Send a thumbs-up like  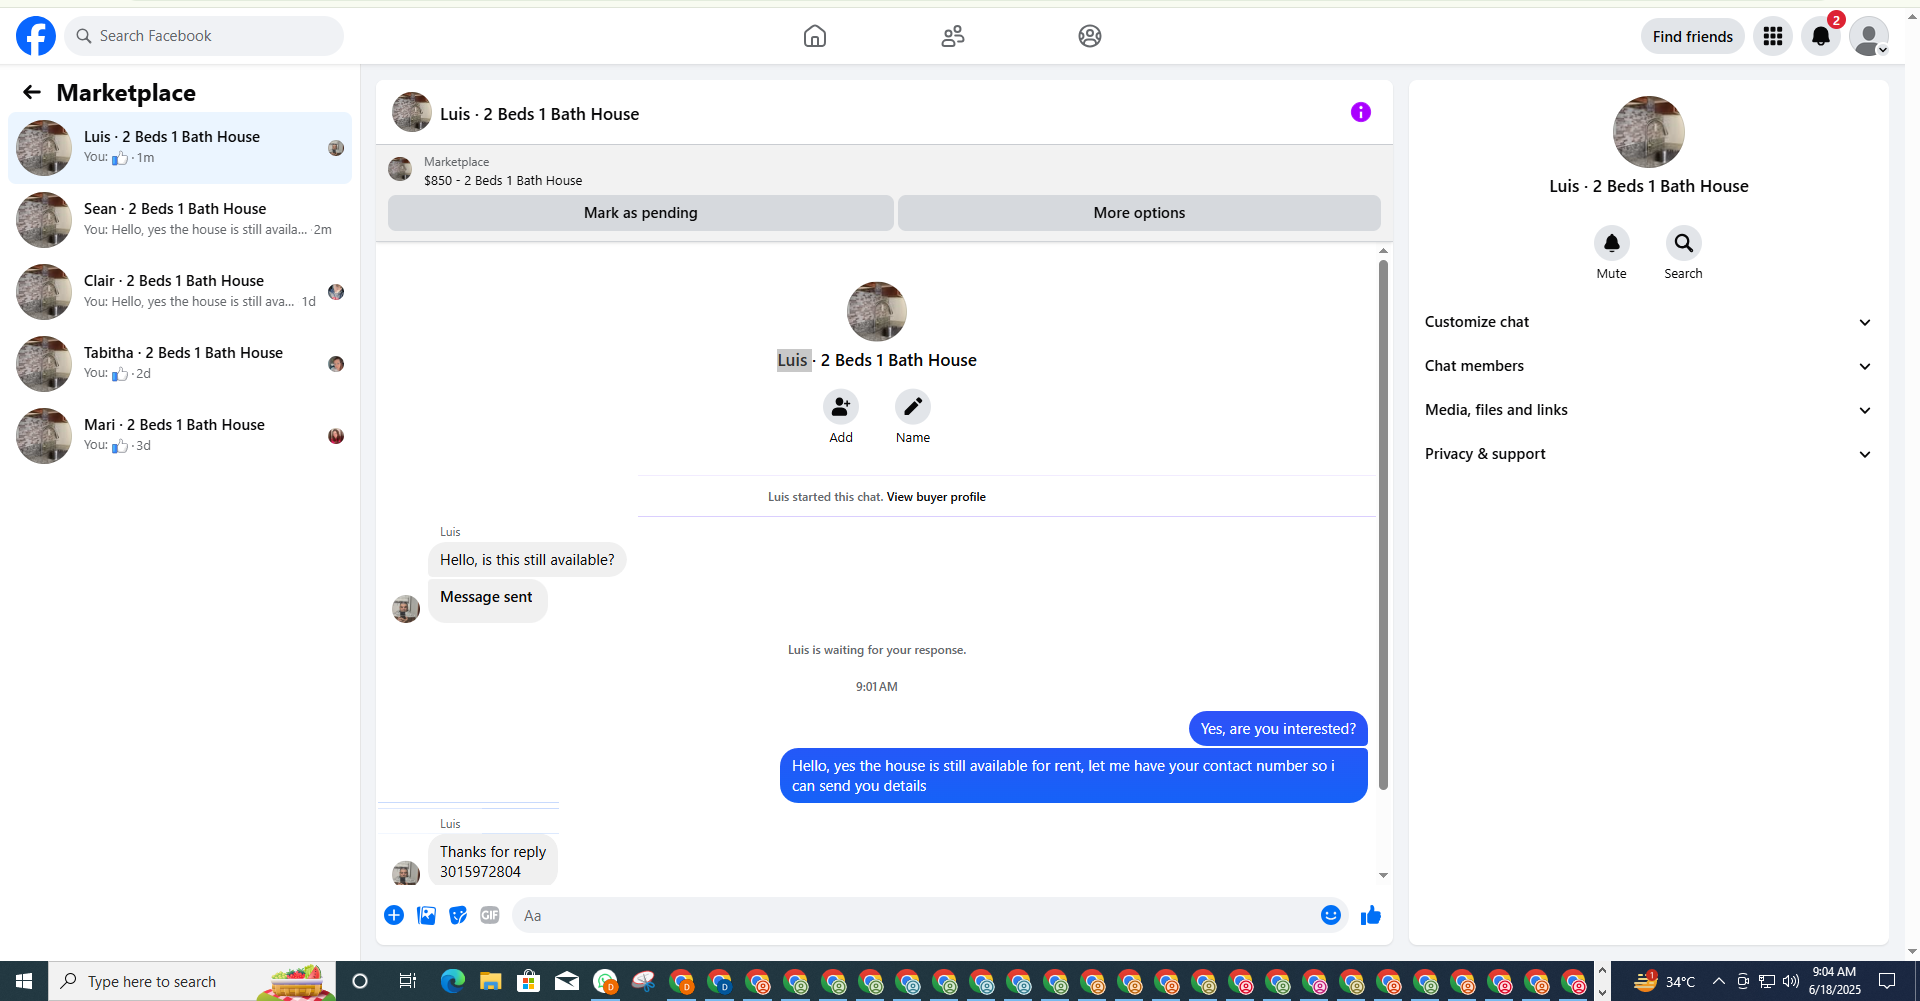pyautogui.click(x=1371, y=915)
